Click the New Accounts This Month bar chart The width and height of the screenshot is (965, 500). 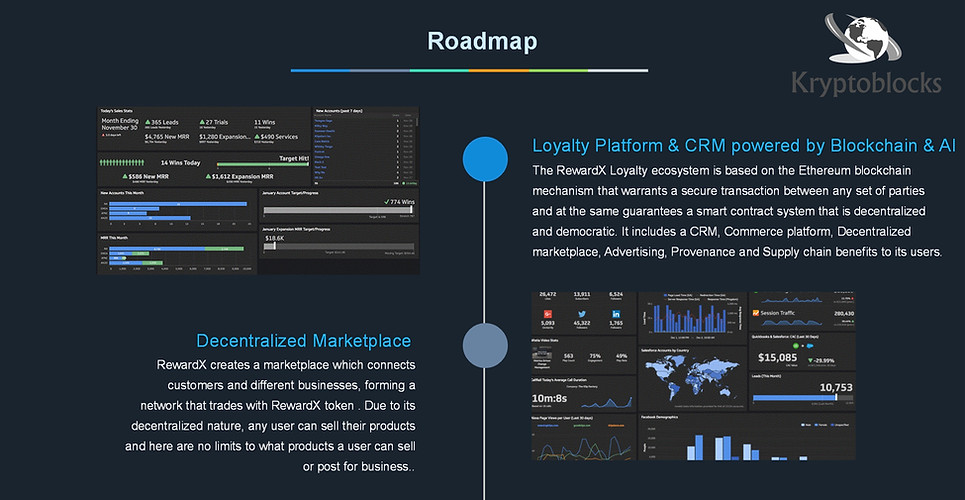pyautogui.click(x=175, y=211)
